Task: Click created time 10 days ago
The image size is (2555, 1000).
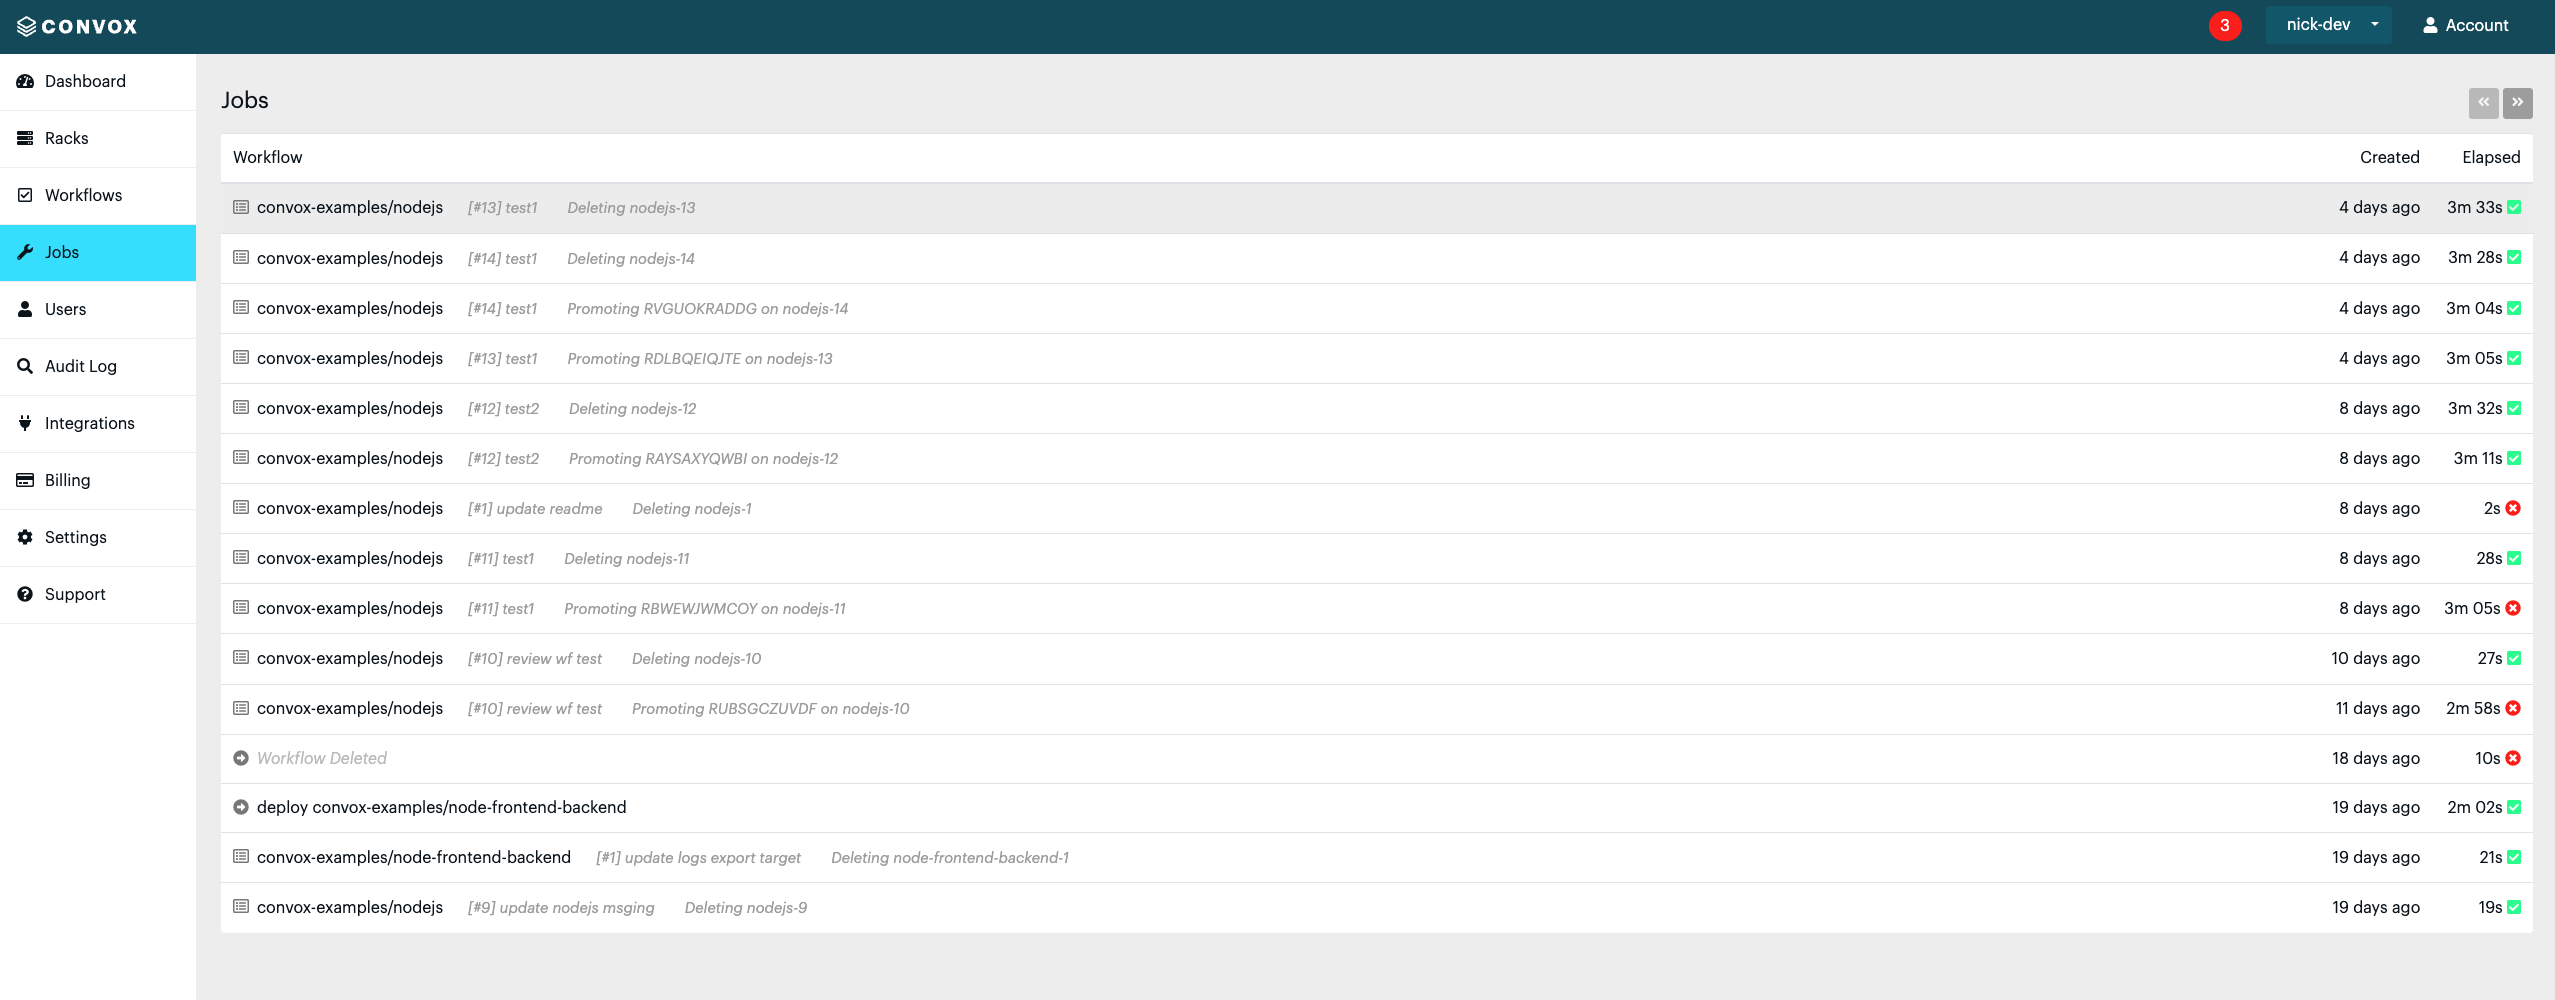Action: [x=2375, y=659]
